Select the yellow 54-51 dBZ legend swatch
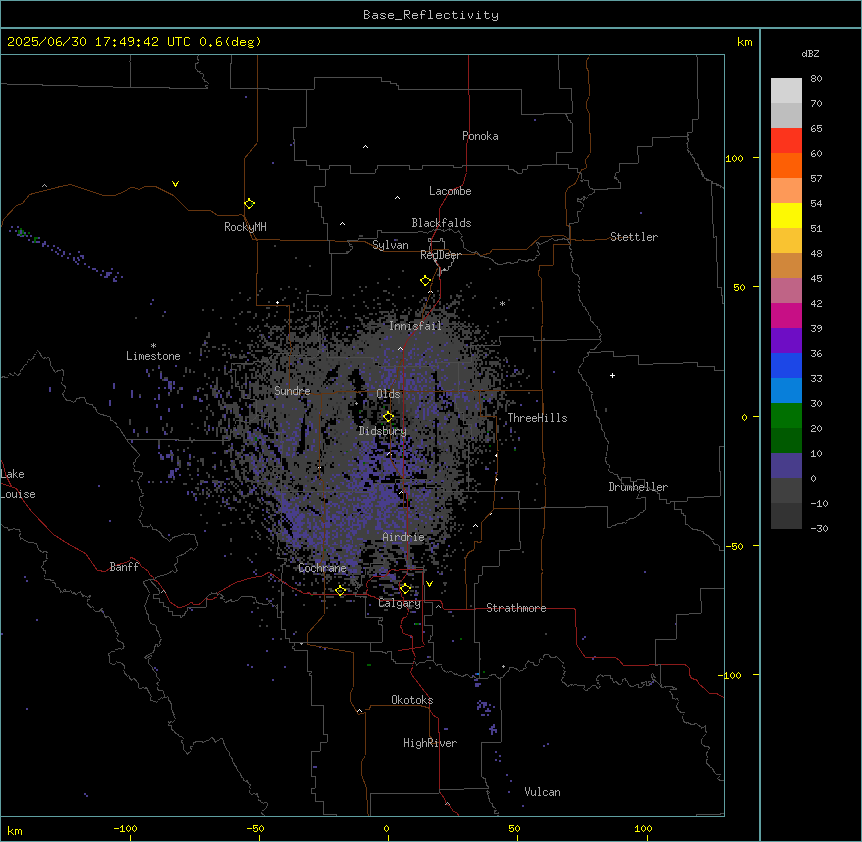 click(x=786, y=215)
